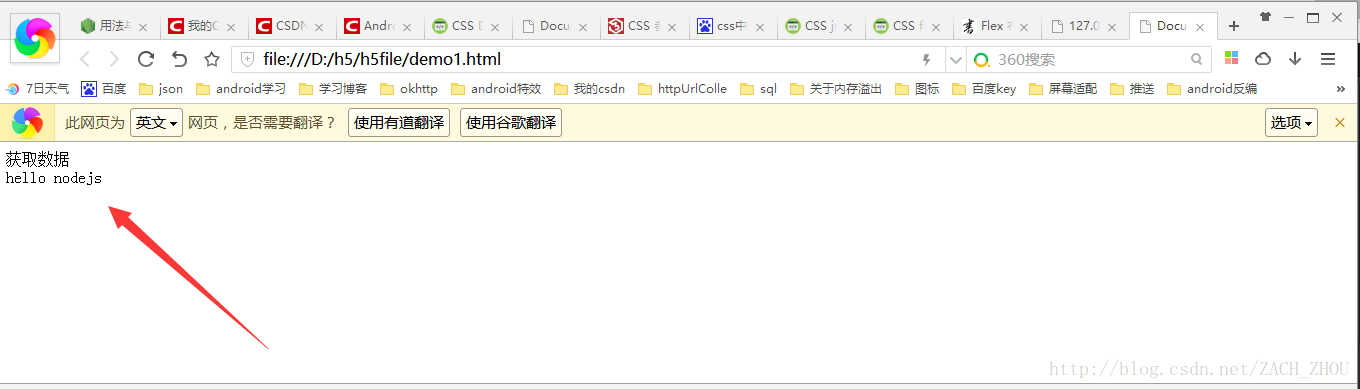The height and width of the screenshot is (389, 1360).
Task: Open the 选项 options dropdown
Action: tap(1291, 123)
